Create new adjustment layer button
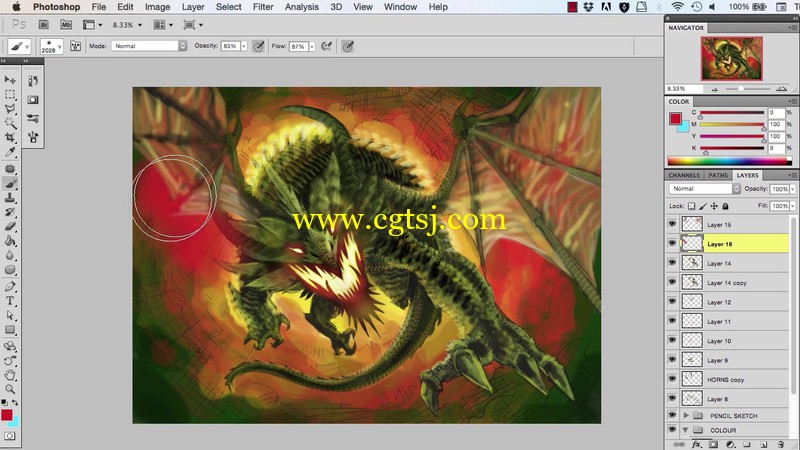The height and width of the screenshot is (450, 800). [730, 444]
